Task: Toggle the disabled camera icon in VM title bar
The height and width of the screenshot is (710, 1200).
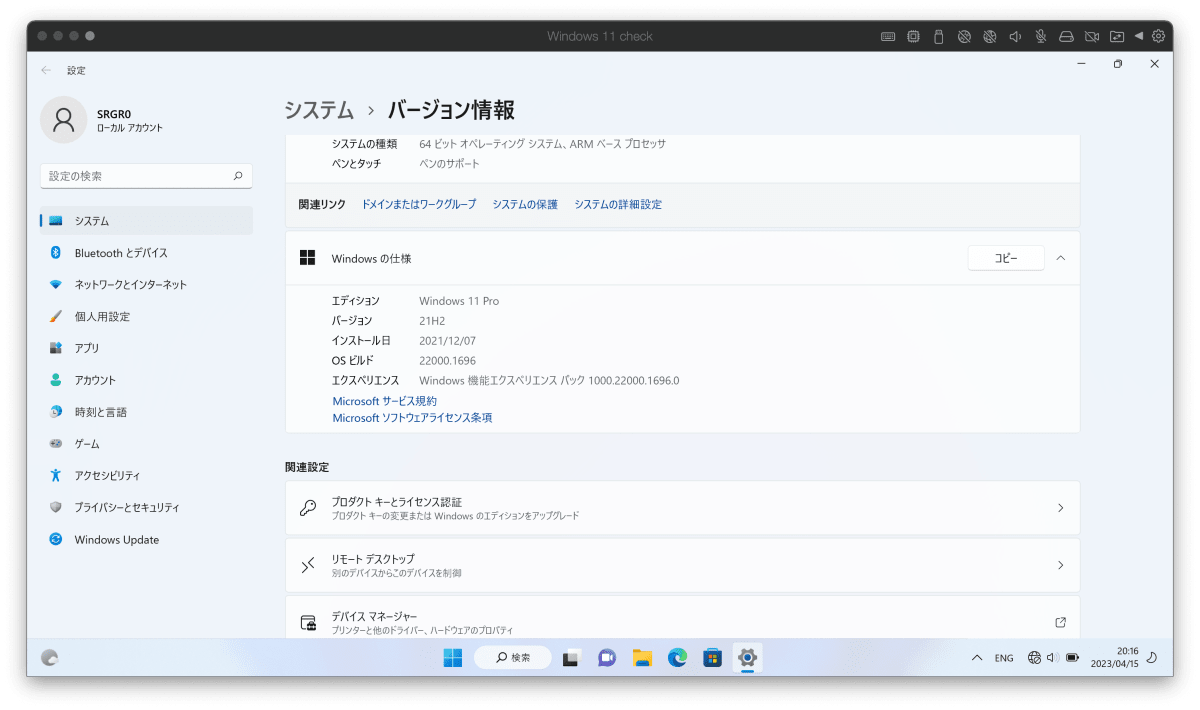Action: [1092, 36]
